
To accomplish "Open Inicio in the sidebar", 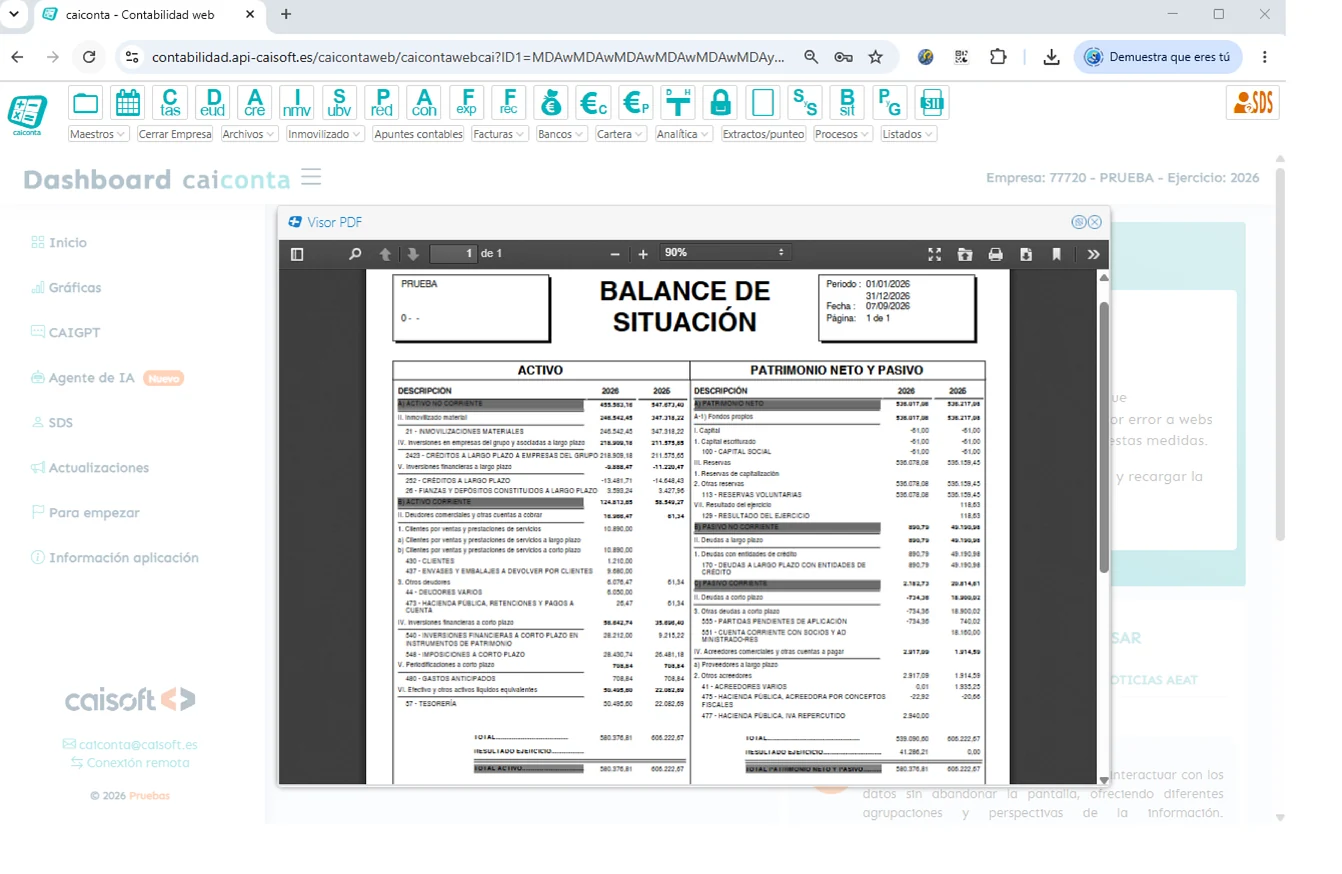I will (x=59, y=242).
